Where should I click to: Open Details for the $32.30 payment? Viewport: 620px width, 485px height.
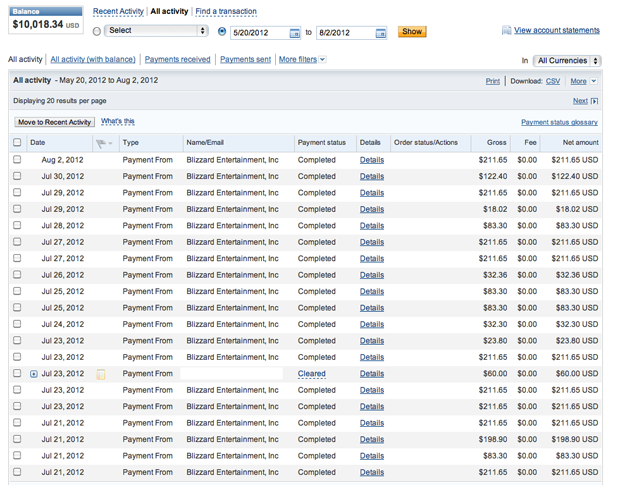[372, 324]
